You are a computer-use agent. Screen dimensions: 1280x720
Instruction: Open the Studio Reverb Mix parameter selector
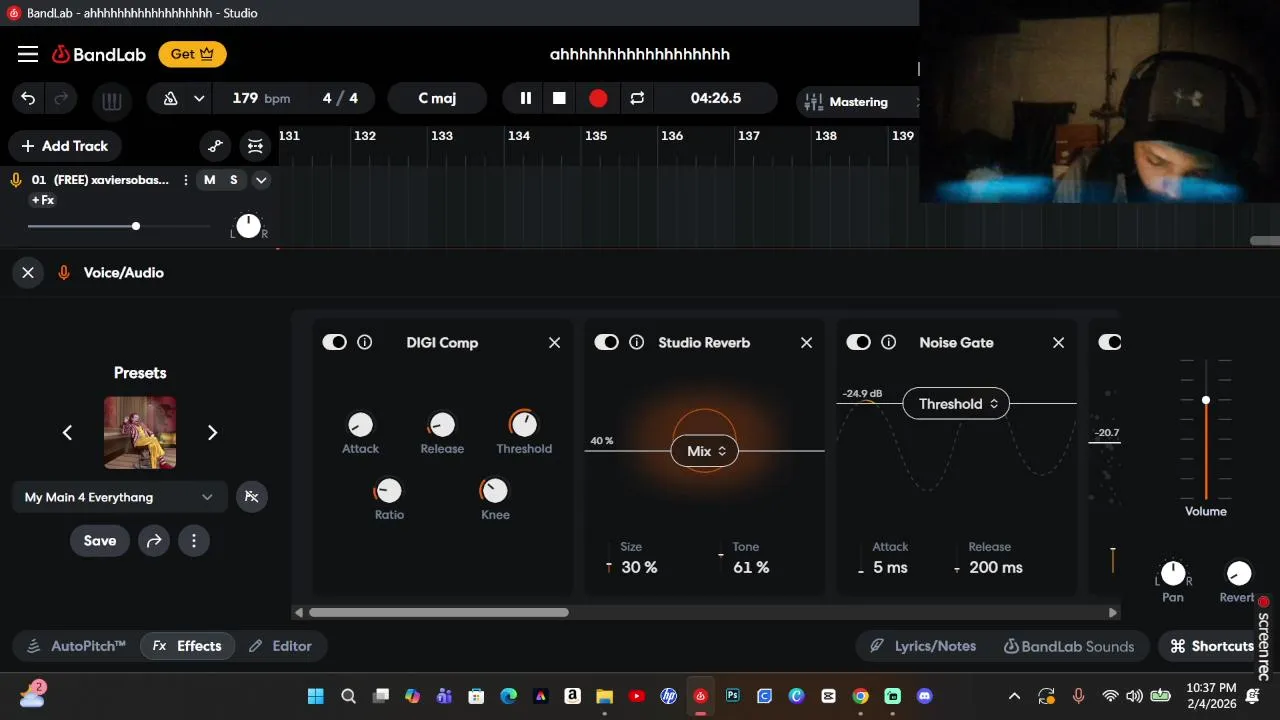(705, 451)
